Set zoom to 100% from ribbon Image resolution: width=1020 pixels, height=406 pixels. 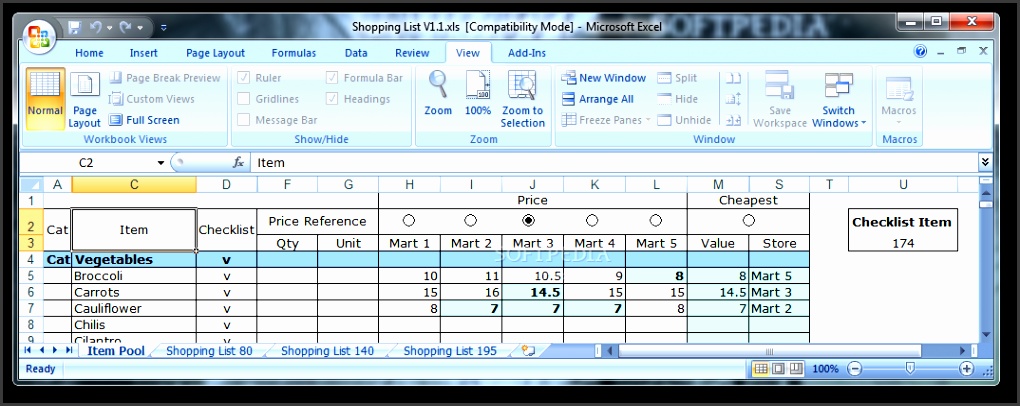tap(477, 93)
